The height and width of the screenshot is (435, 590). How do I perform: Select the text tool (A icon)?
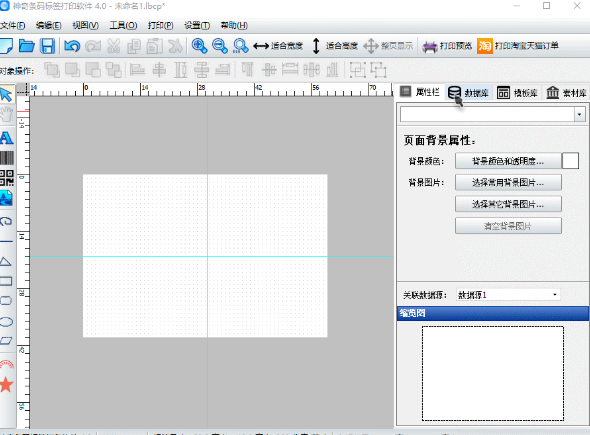[6, 138]
